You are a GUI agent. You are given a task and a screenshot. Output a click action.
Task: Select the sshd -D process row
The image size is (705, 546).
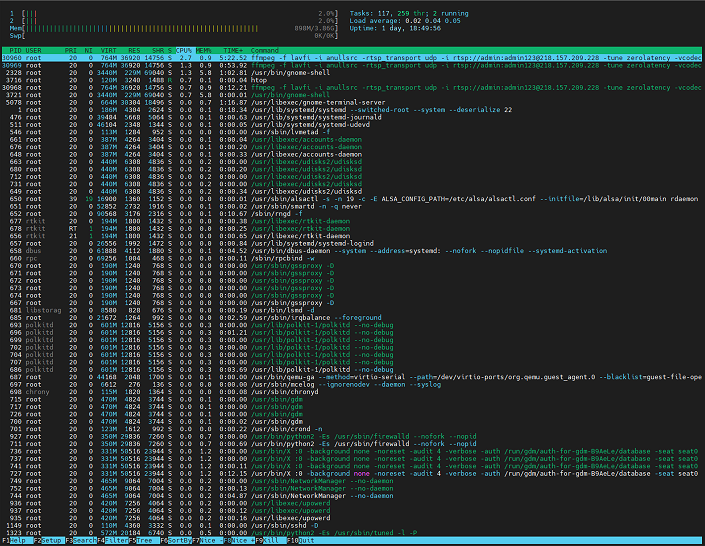tap(352, 525)
